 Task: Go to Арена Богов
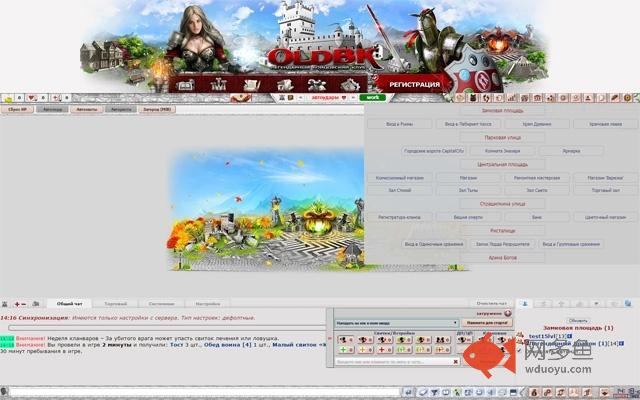coord(502,258)
